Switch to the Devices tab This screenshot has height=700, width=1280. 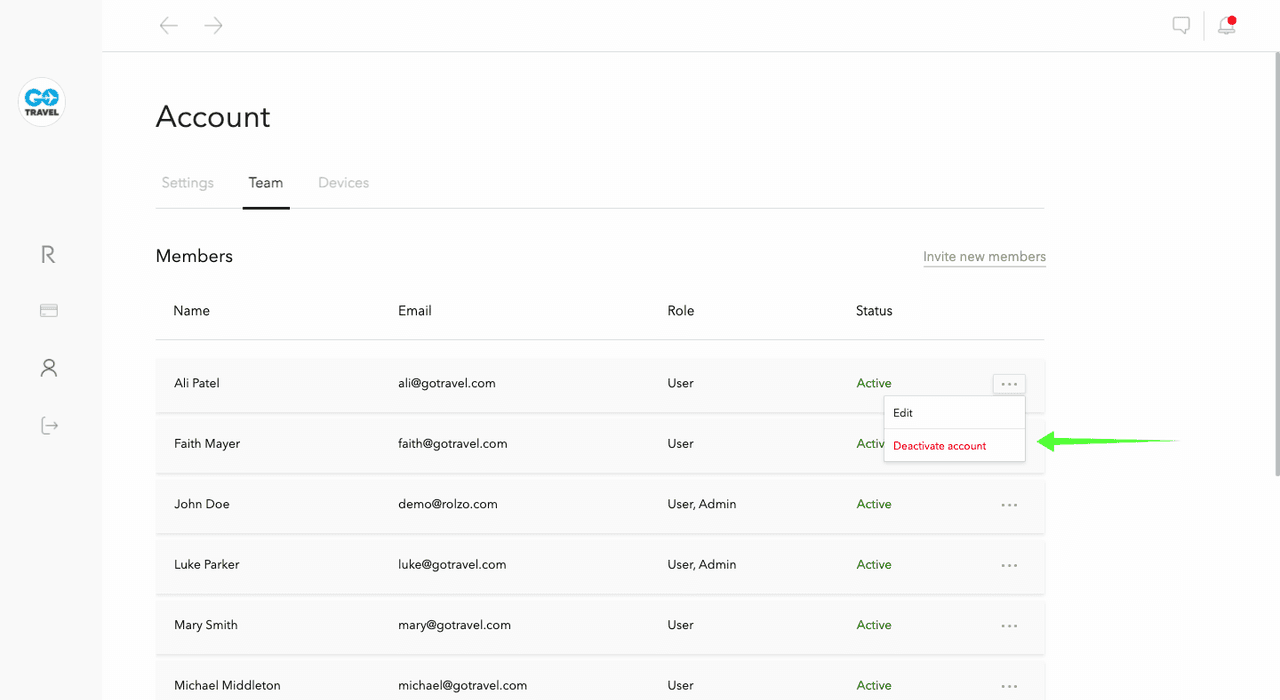coord(343,183)
